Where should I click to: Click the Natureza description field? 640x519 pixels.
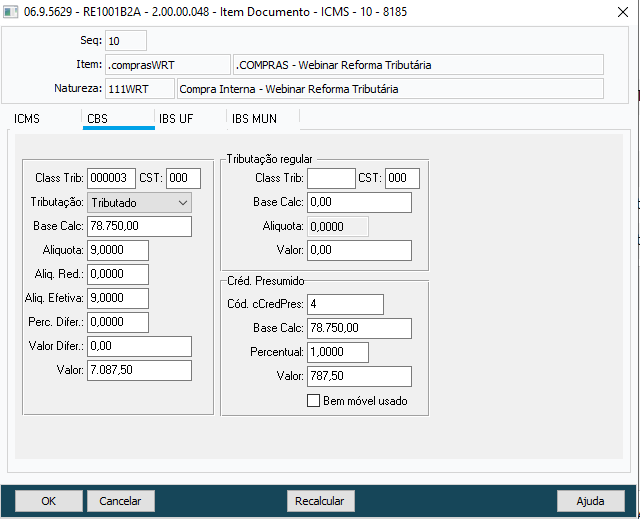point(390,89)
